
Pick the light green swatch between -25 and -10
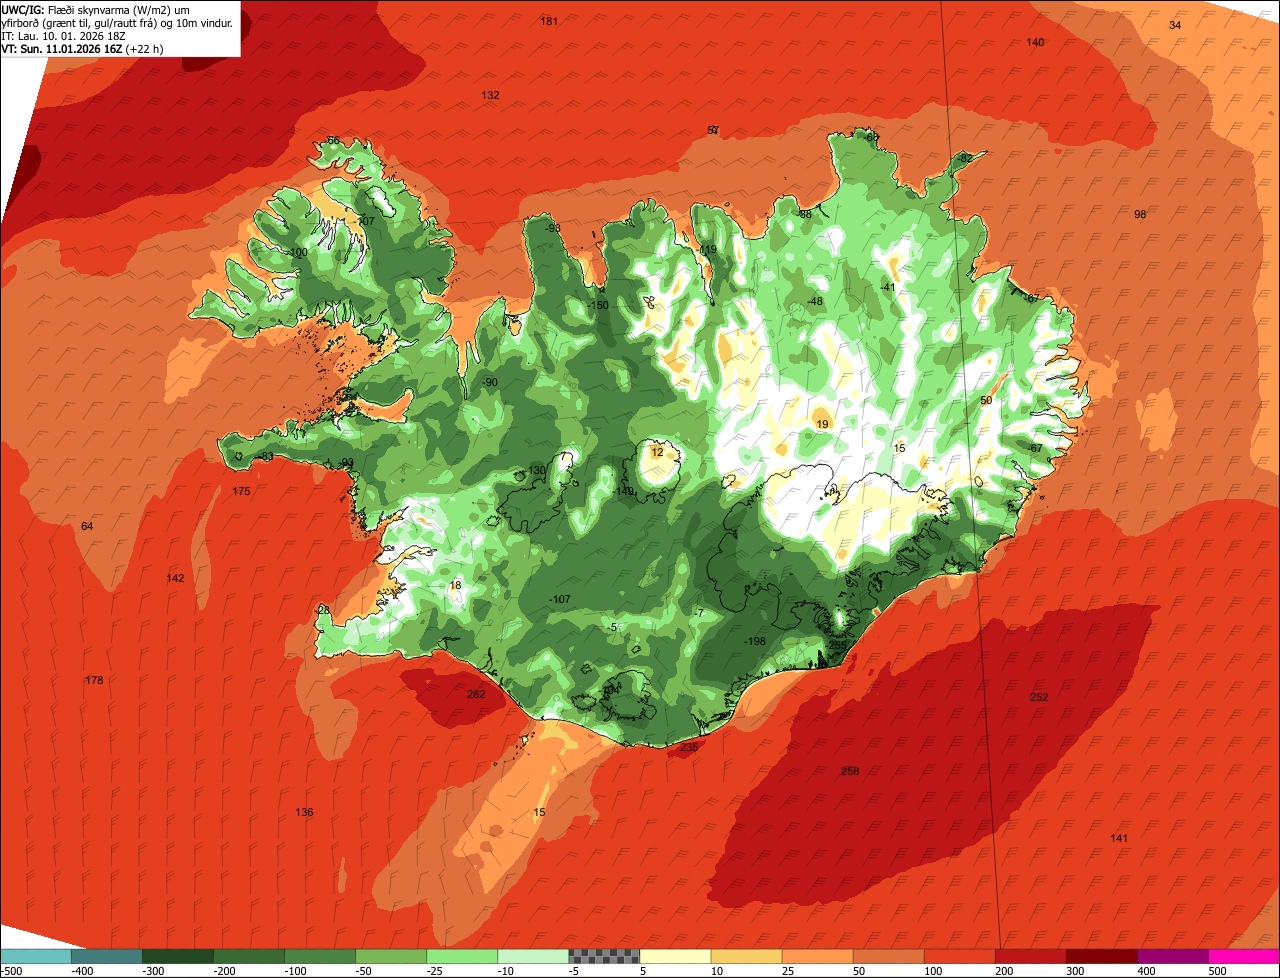[x=462, y=956]
